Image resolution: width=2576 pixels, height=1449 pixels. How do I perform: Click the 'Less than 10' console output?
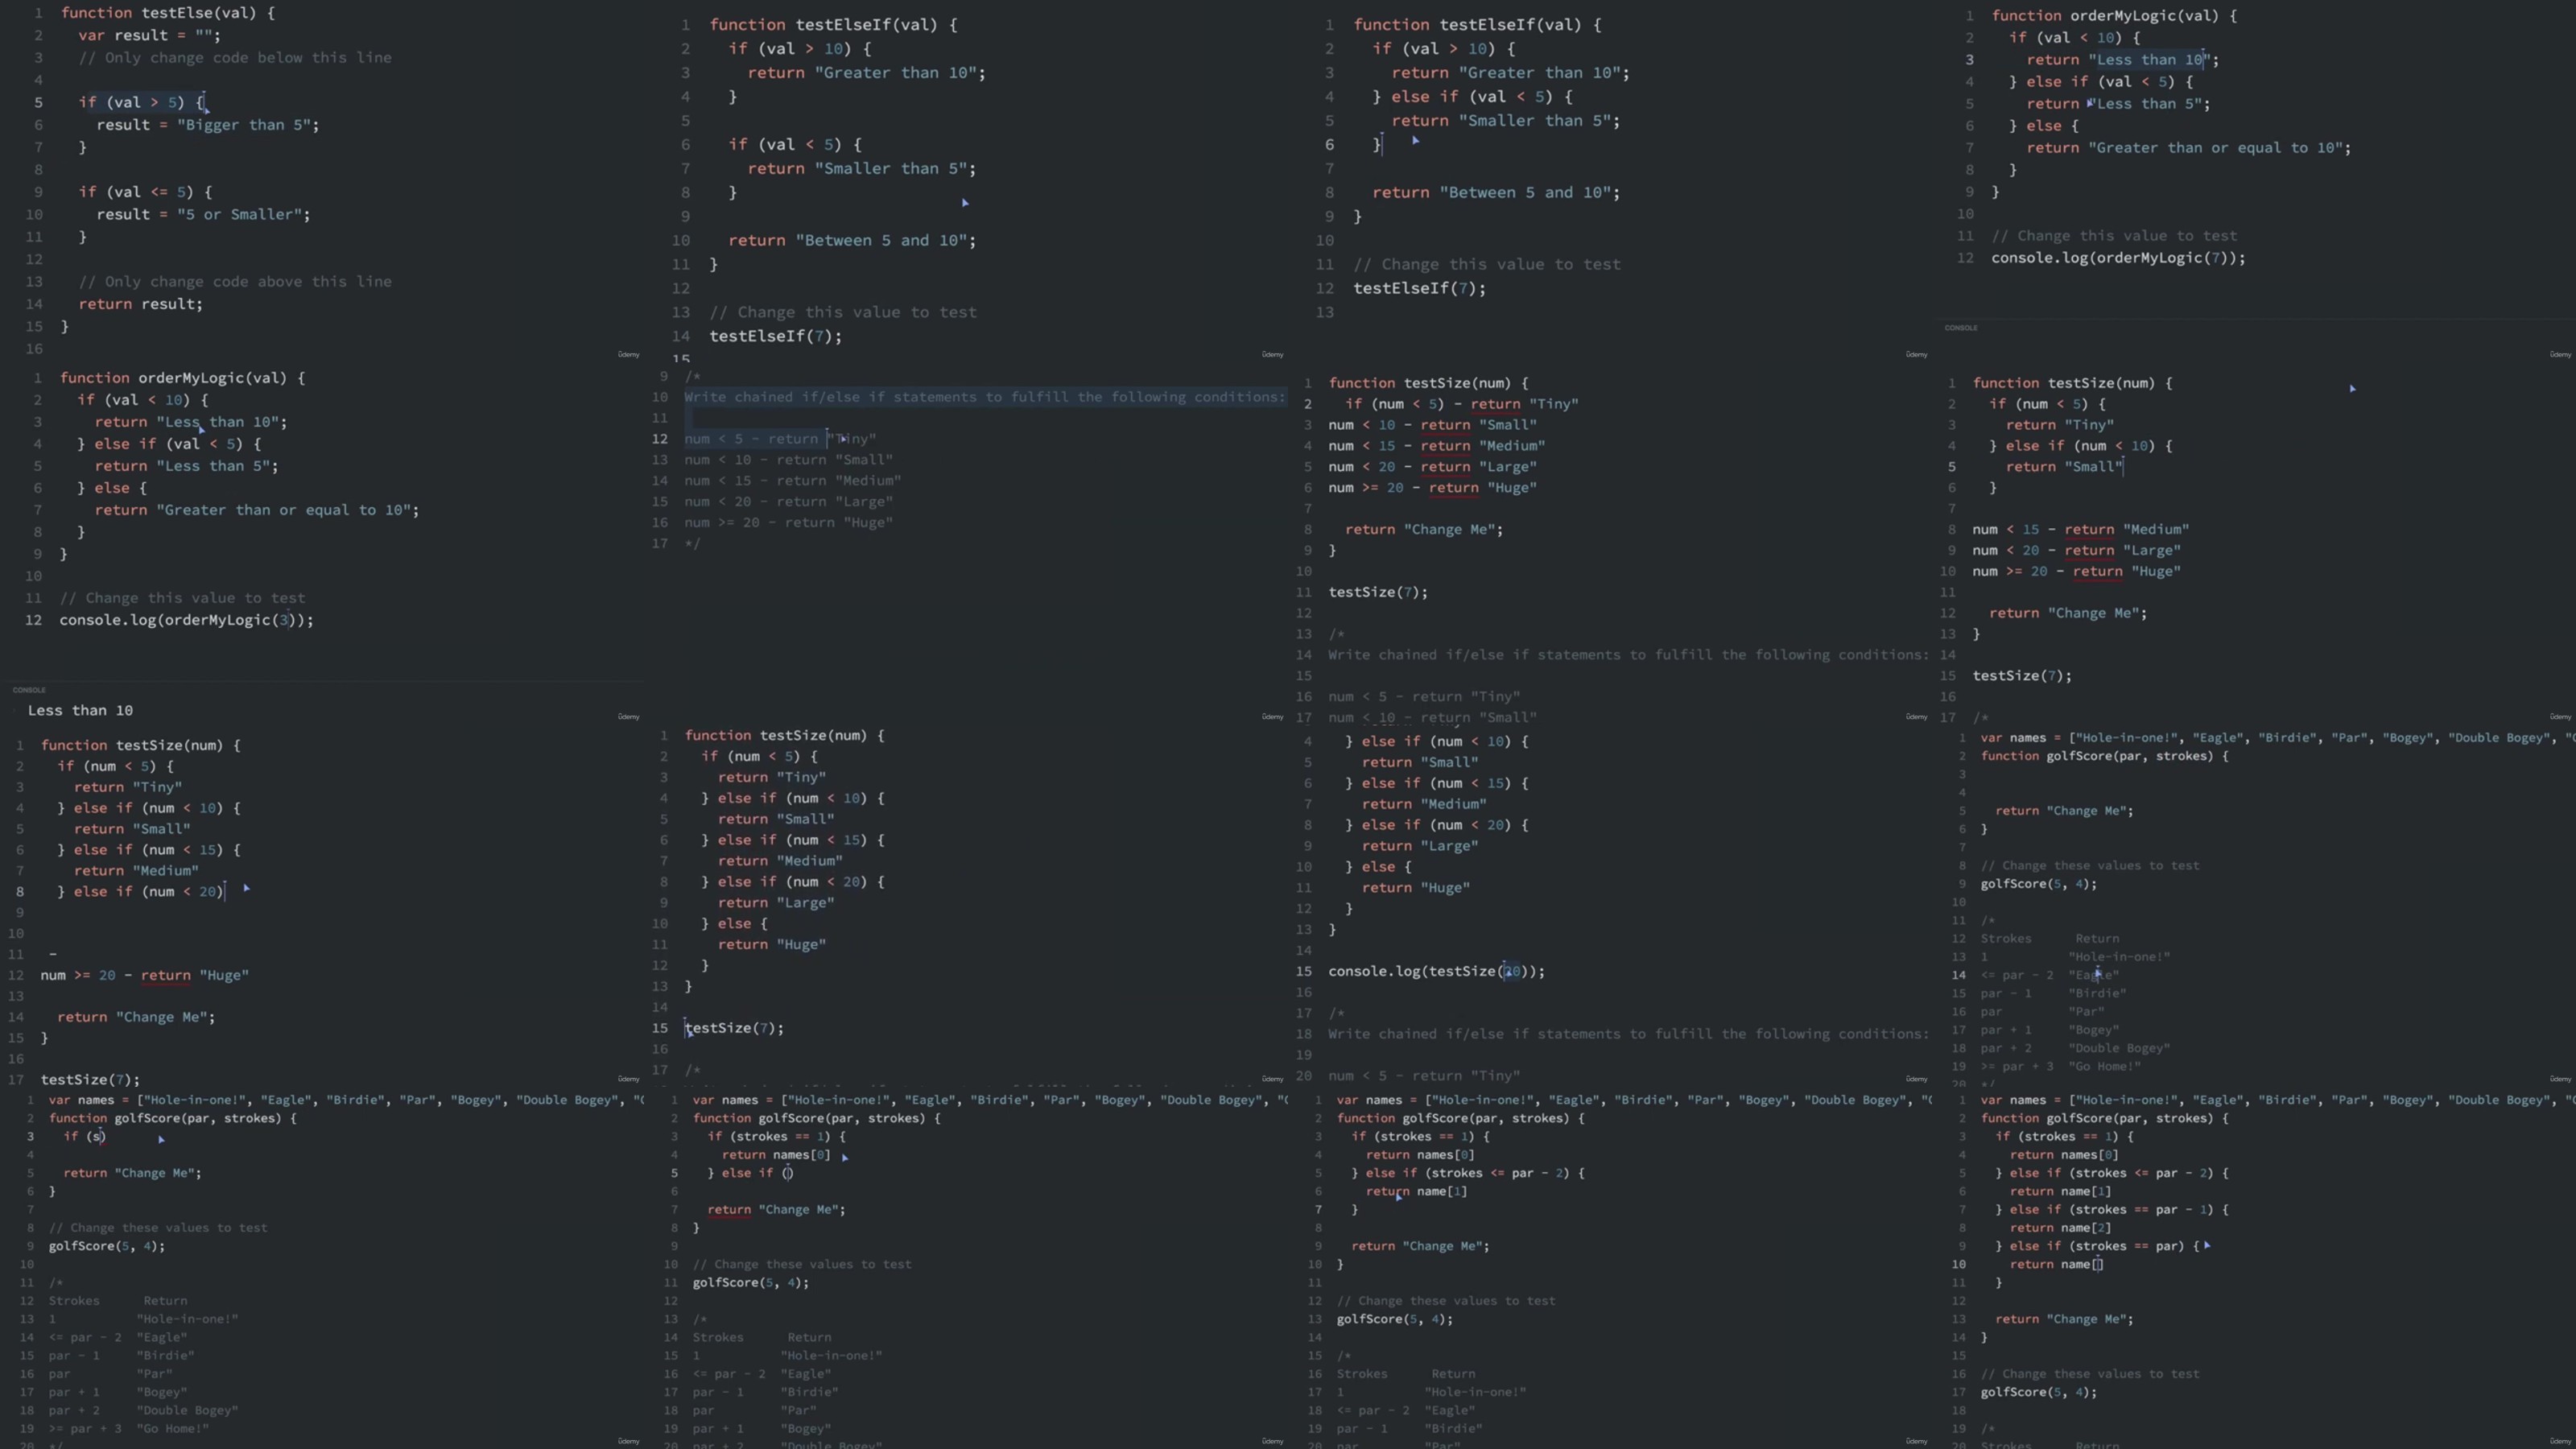(x=80, y=710)
